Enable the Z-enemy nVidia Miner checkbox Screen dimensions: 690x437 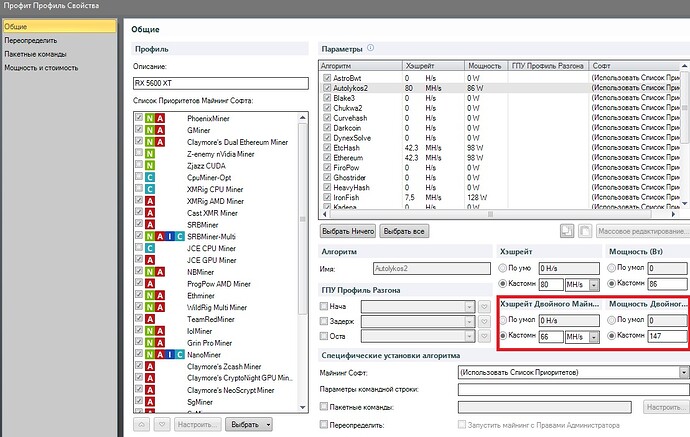pyautogui.click(x=139, y=153)
